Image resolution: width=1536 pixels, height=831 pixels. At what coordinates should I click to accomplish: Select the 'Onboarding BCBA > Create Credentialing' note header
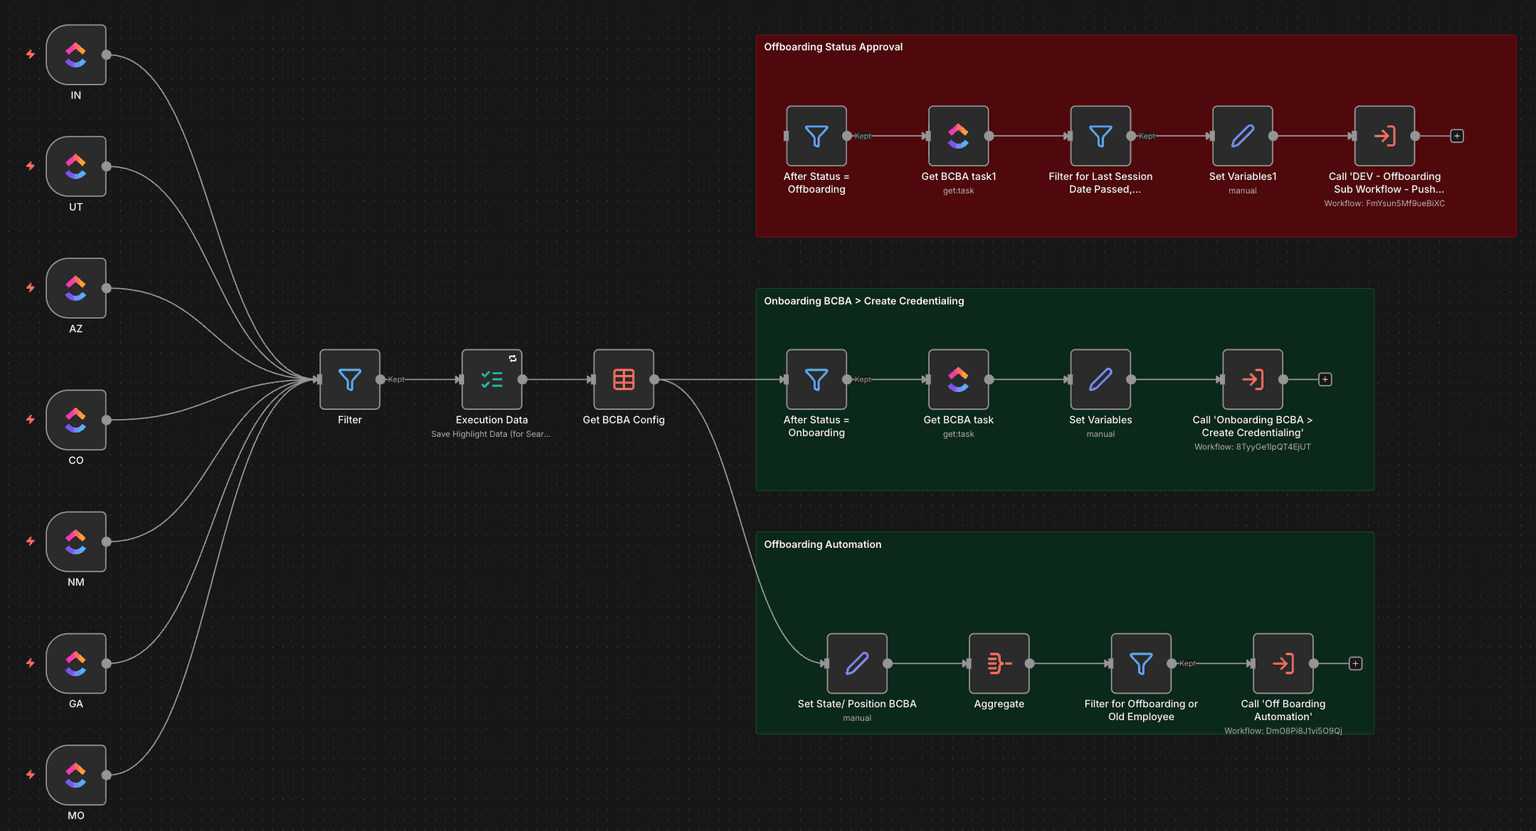pyautogui.click(x=863, y=300)
